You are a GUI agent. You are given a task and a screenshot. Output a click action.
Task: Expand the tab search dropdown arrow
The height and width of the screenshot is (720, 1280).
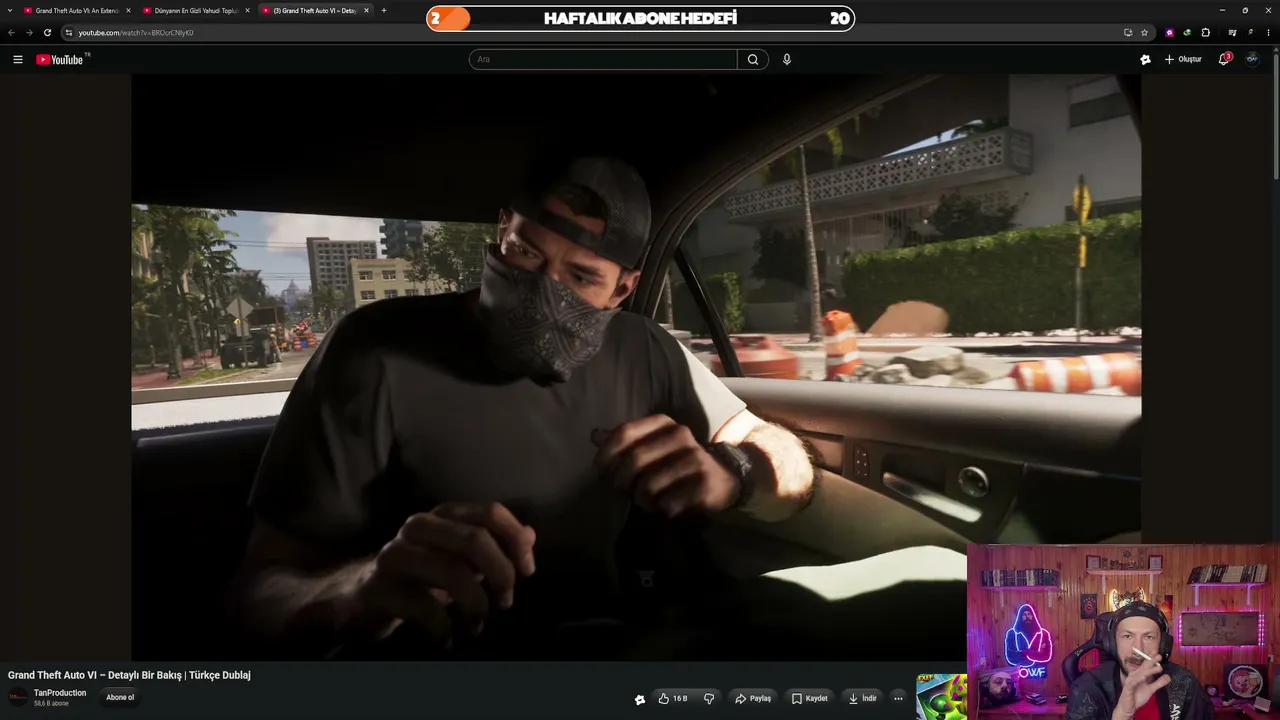point(10,11)
